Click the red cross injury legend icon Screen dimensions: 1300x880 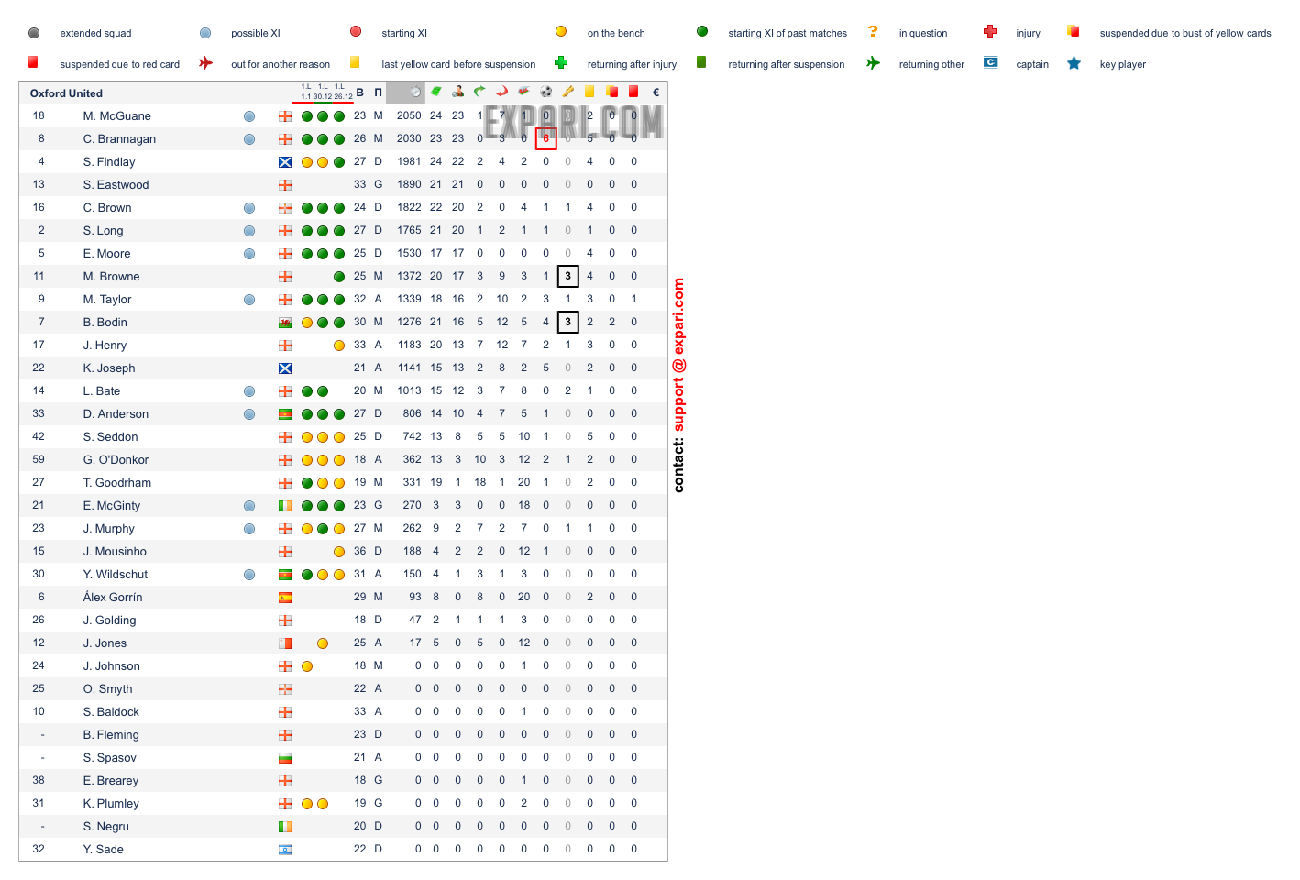pyautogui.click(x=991, y=33)
